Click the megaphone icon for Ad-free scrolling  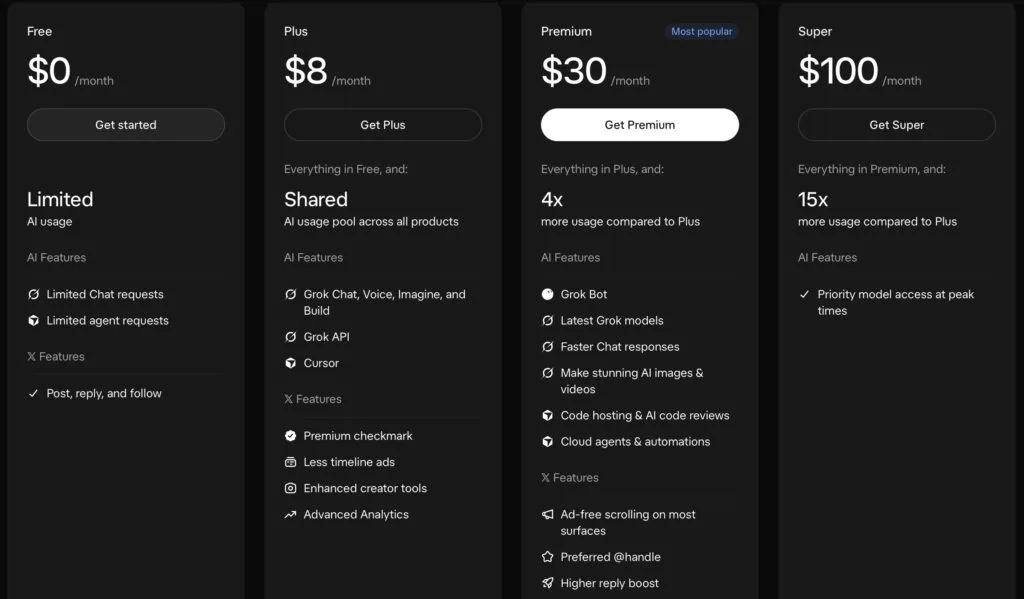(x=547, y=515)
